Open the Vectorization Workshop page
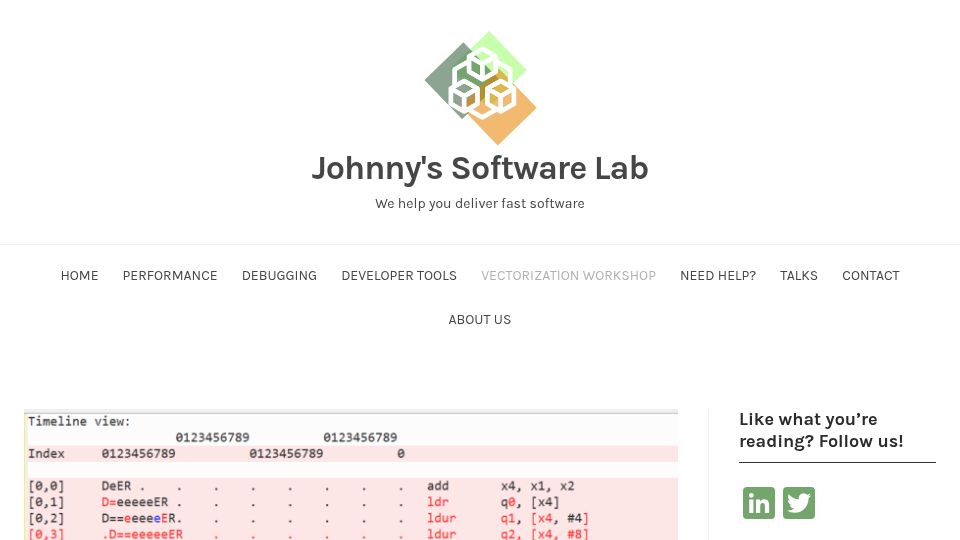The height and width of the screenshot is (540, 960). click(568, 276)
